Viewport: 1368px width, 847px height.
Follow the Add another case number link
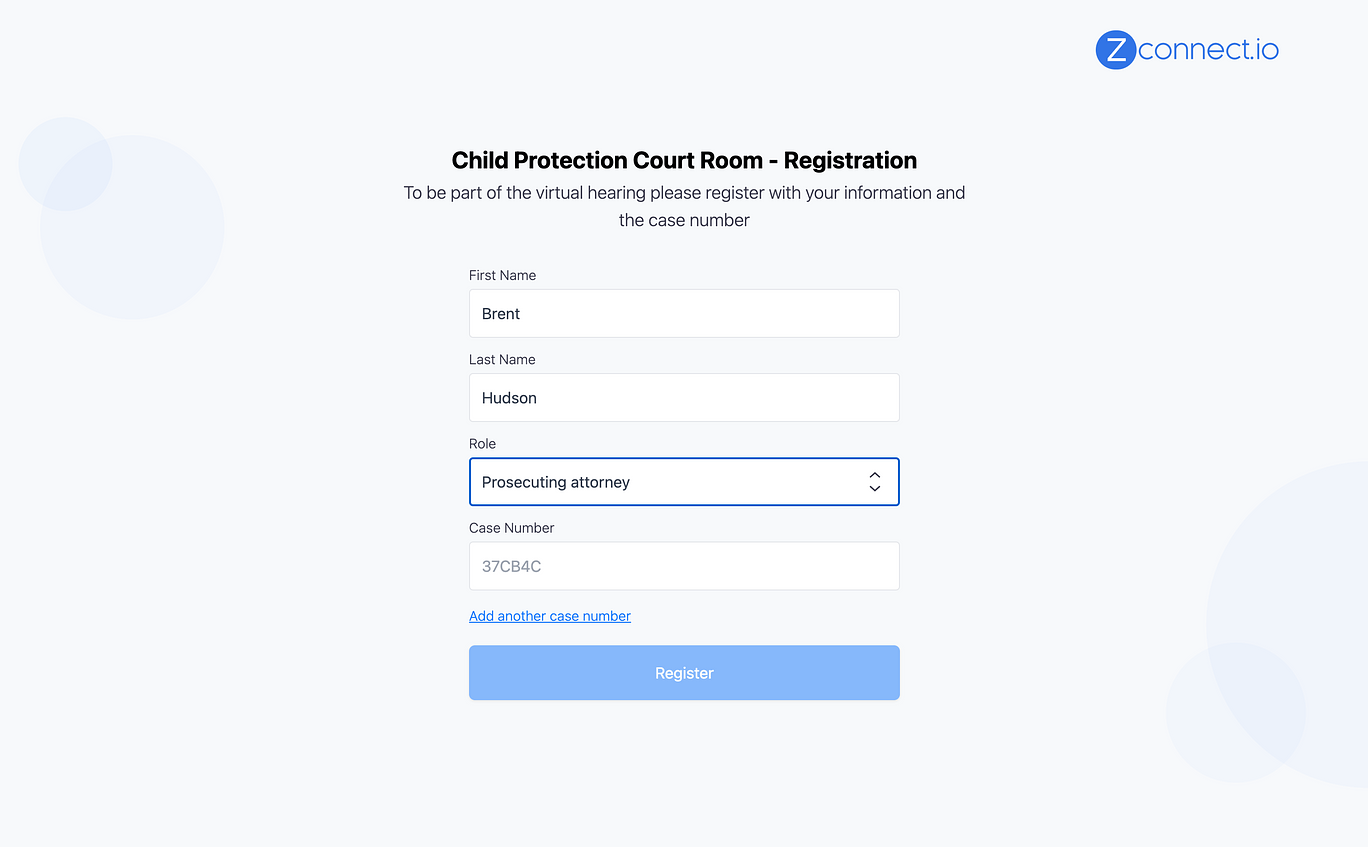(x=550, y=616)
